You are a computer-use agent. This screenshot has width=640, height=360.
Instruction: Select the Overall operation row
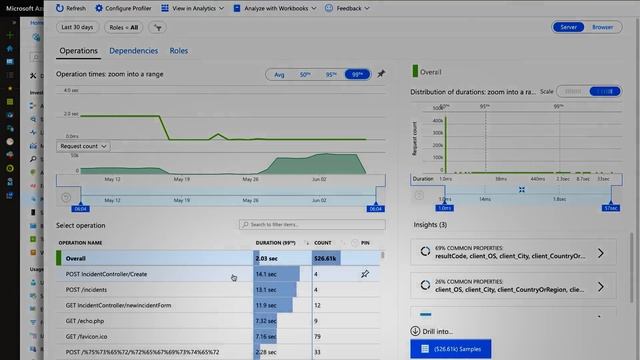pos(218,258)
